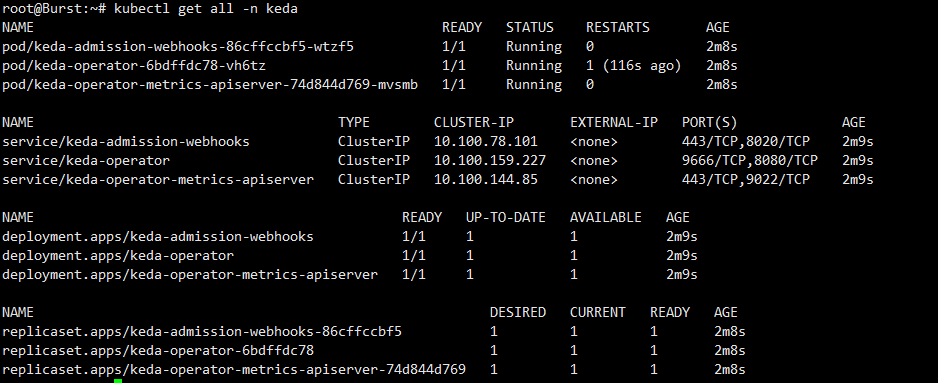Click the CLUSTER-IP column header

click(x=474, y=123)
